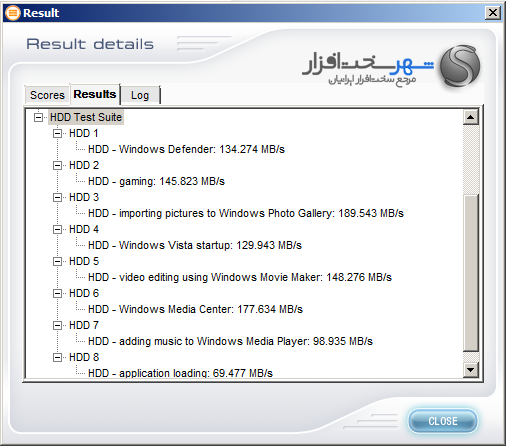This screenshot has height=446, width=506.
Task: Click the scrollbar up arrow
Action: point(471,117)
